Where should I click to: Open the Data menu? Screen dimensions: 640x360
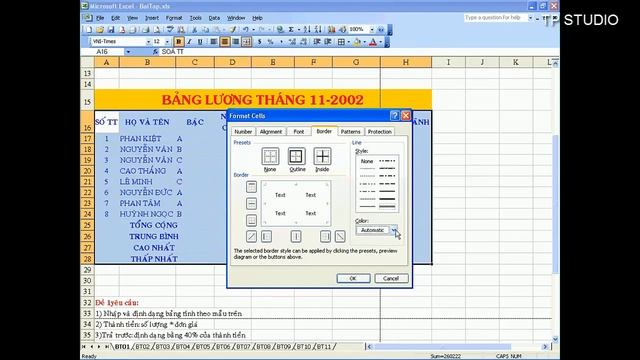214,18
